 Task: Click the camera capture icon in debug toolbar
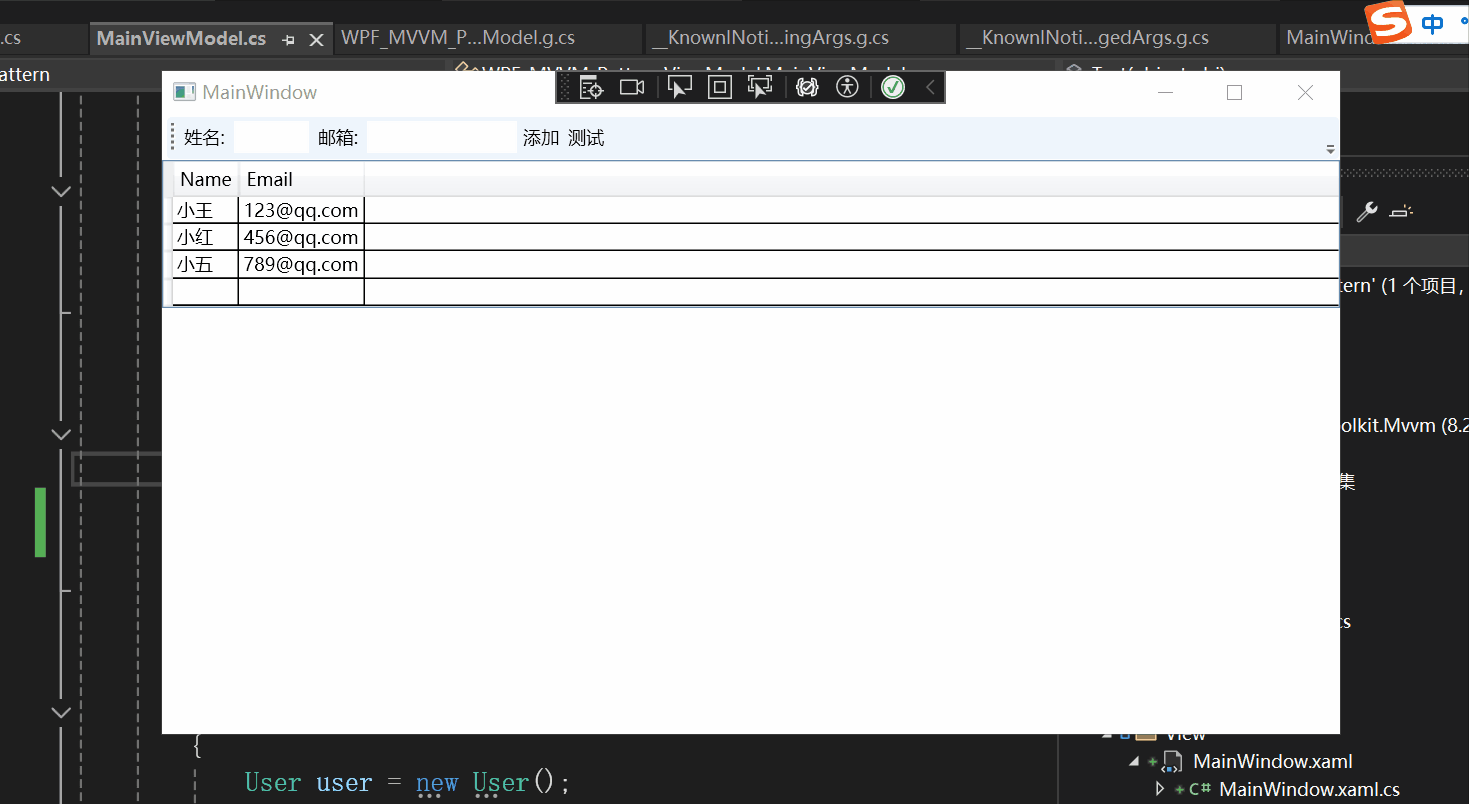pyautogui.click(x=631, y=87)
